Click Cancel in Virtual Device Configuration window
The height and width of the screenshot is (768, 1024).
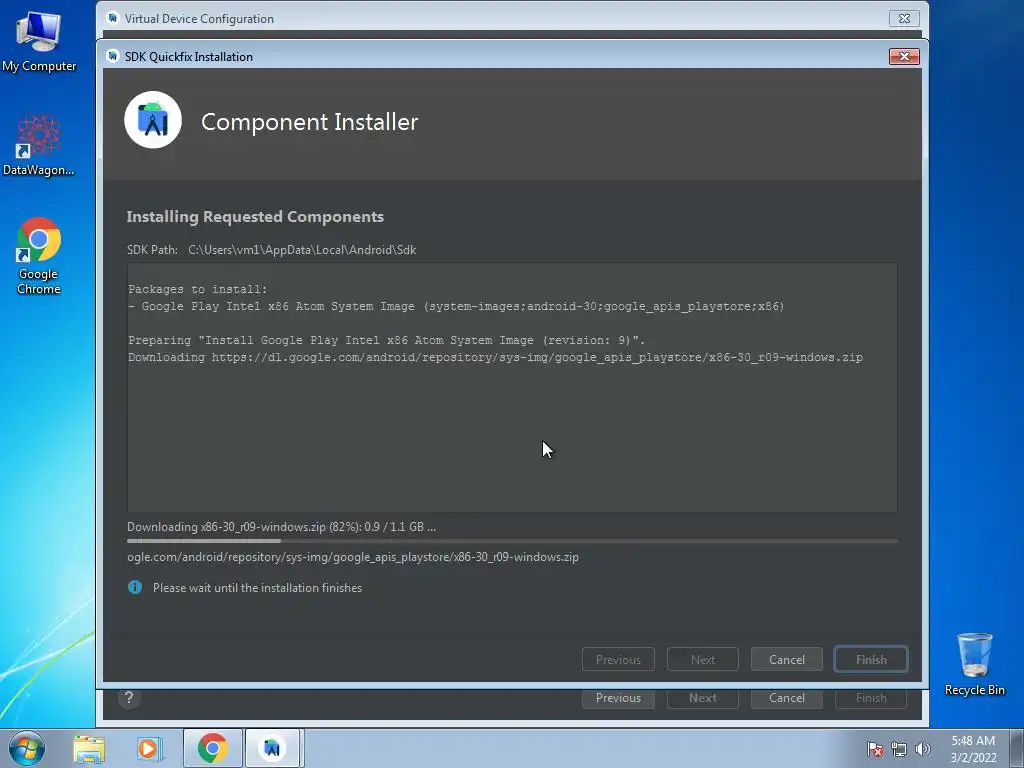tap(786, 697)
